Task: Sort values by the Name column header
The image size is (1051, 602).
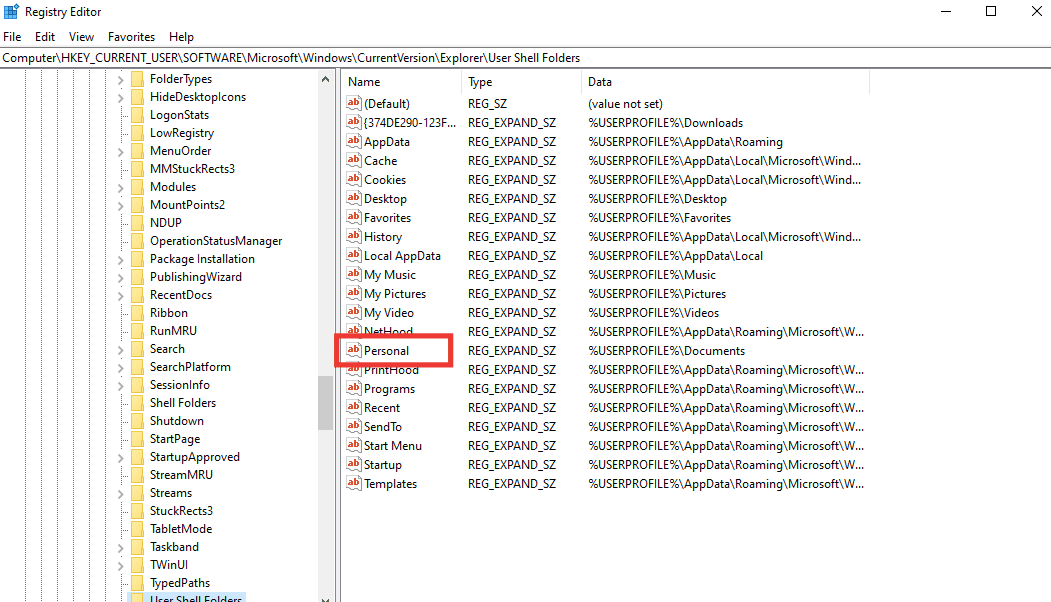Action: (x=401, y=82)
